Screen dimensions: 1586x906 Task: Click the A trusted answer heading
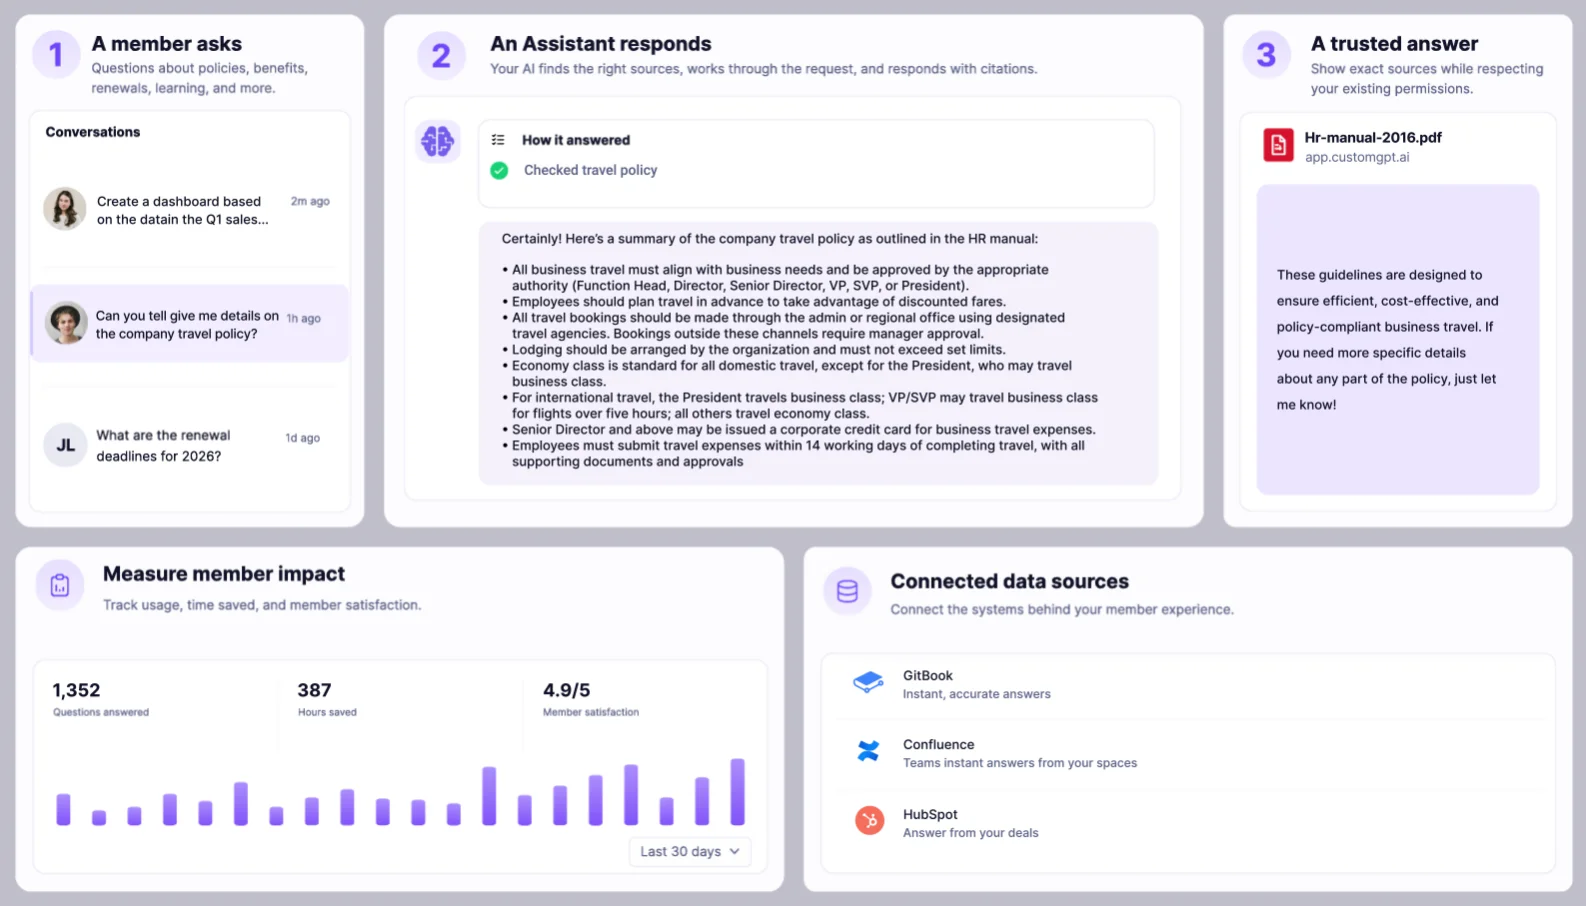[1394, 44]
